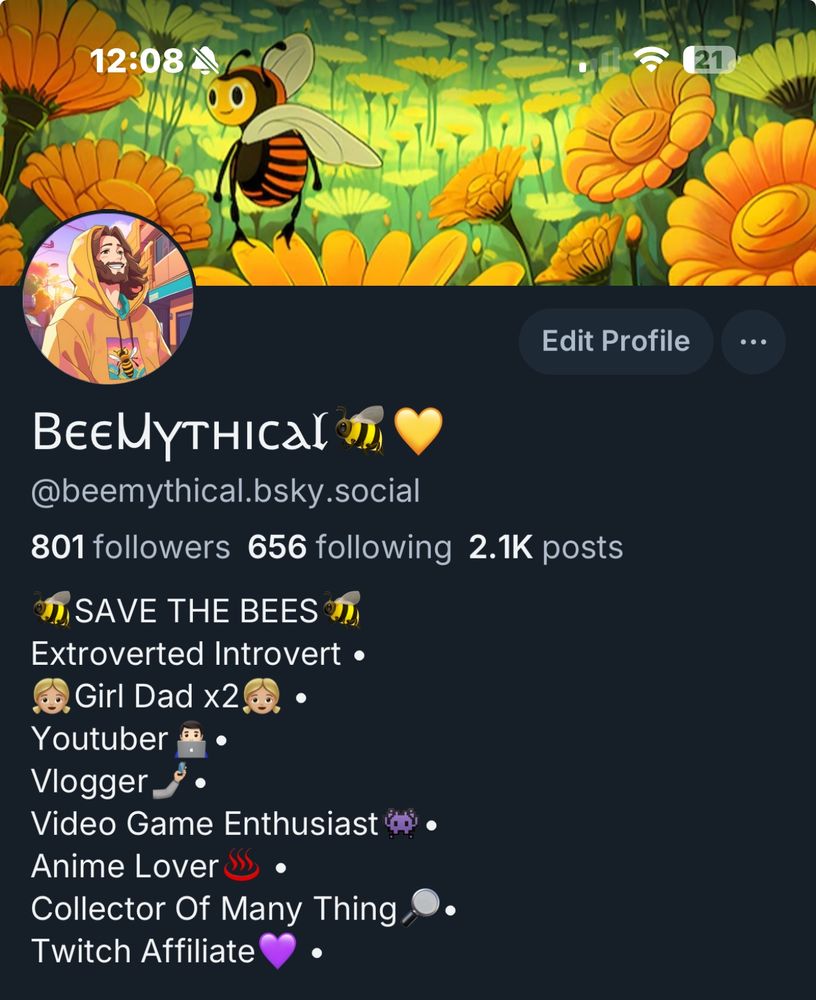816x1000 pixels.
Task: Tap the space invader emoji in bio
Action: coord(401,823)
